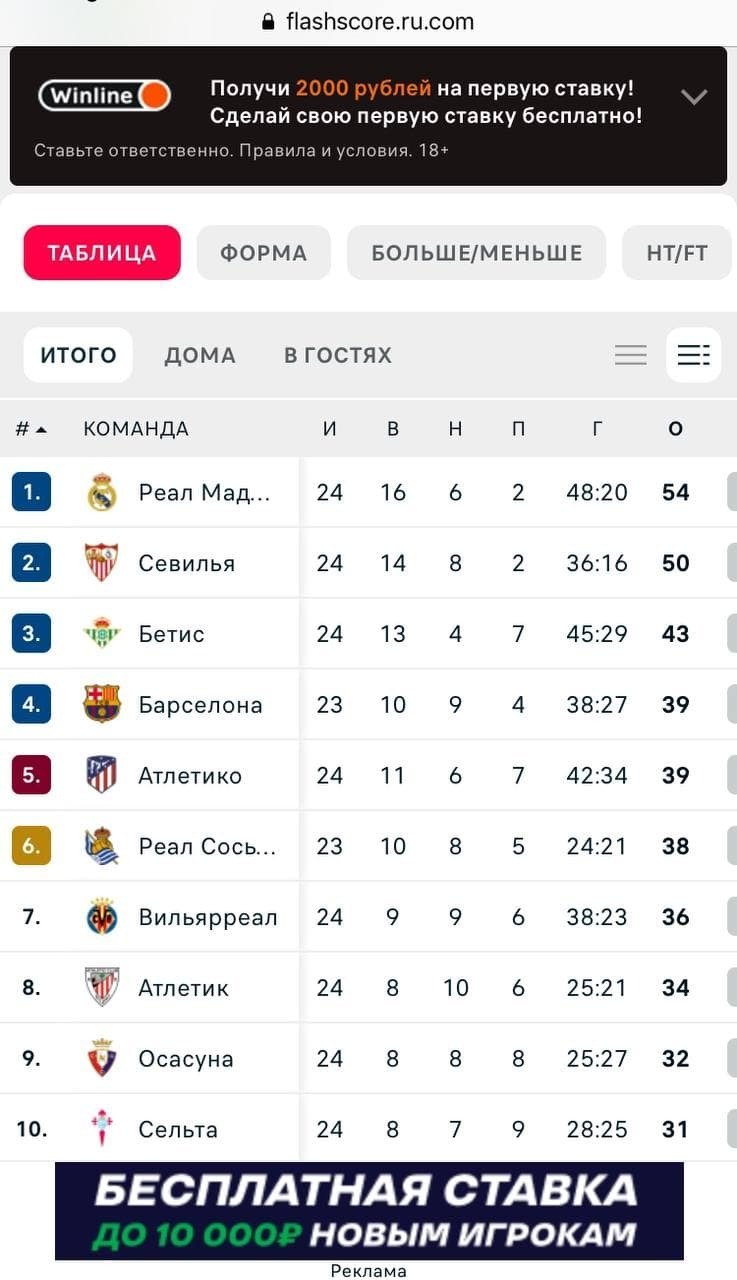Click the Atlético Madrid club crest
Viewport: 737px width, 1280px height.
(102, 775)
